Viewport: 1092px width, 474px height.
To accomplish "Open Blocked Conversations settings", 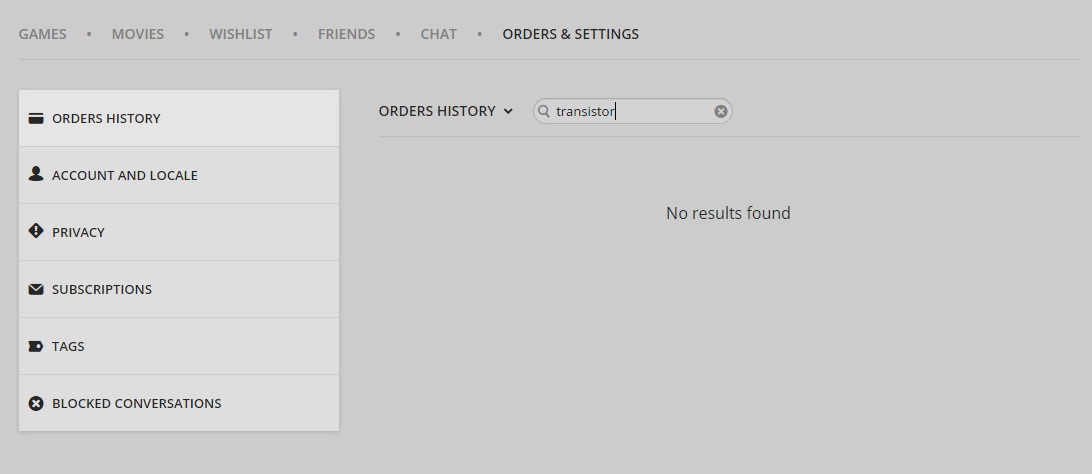I will pyautogui.click(x=179, y=403).
